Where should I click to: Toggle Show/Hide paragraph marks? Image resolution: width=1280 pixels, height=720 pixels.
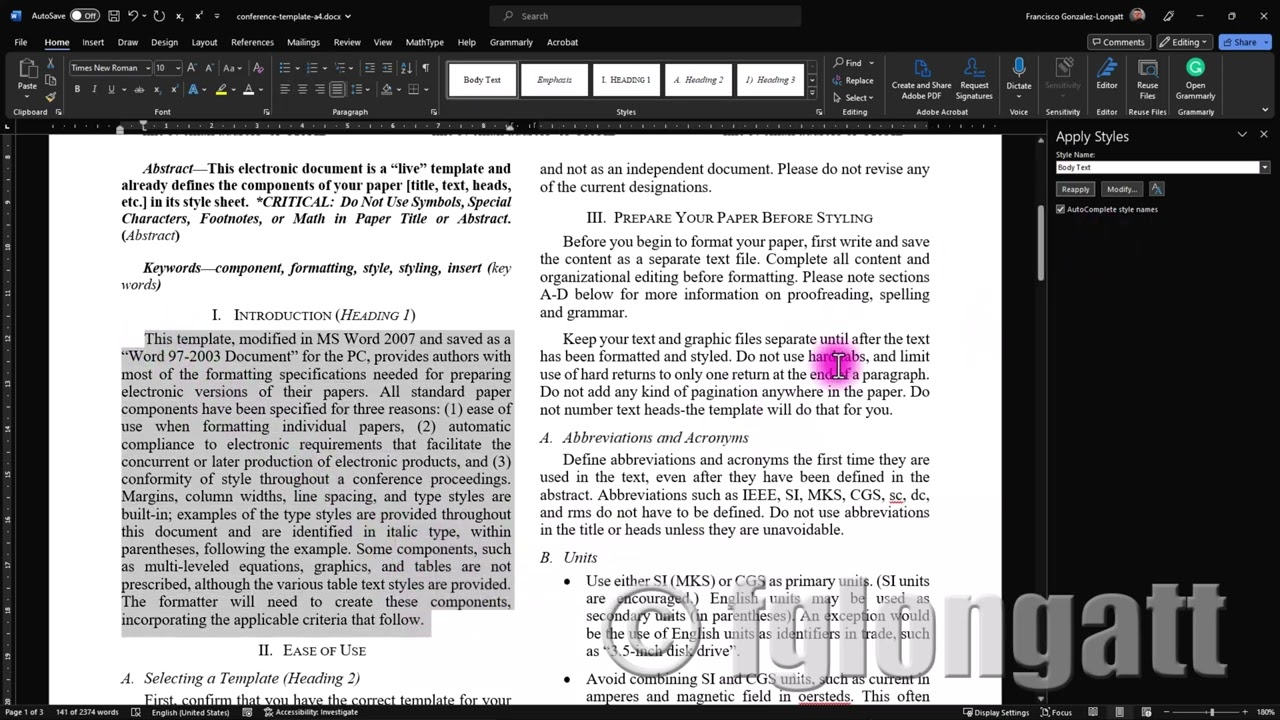click(426, 68)
